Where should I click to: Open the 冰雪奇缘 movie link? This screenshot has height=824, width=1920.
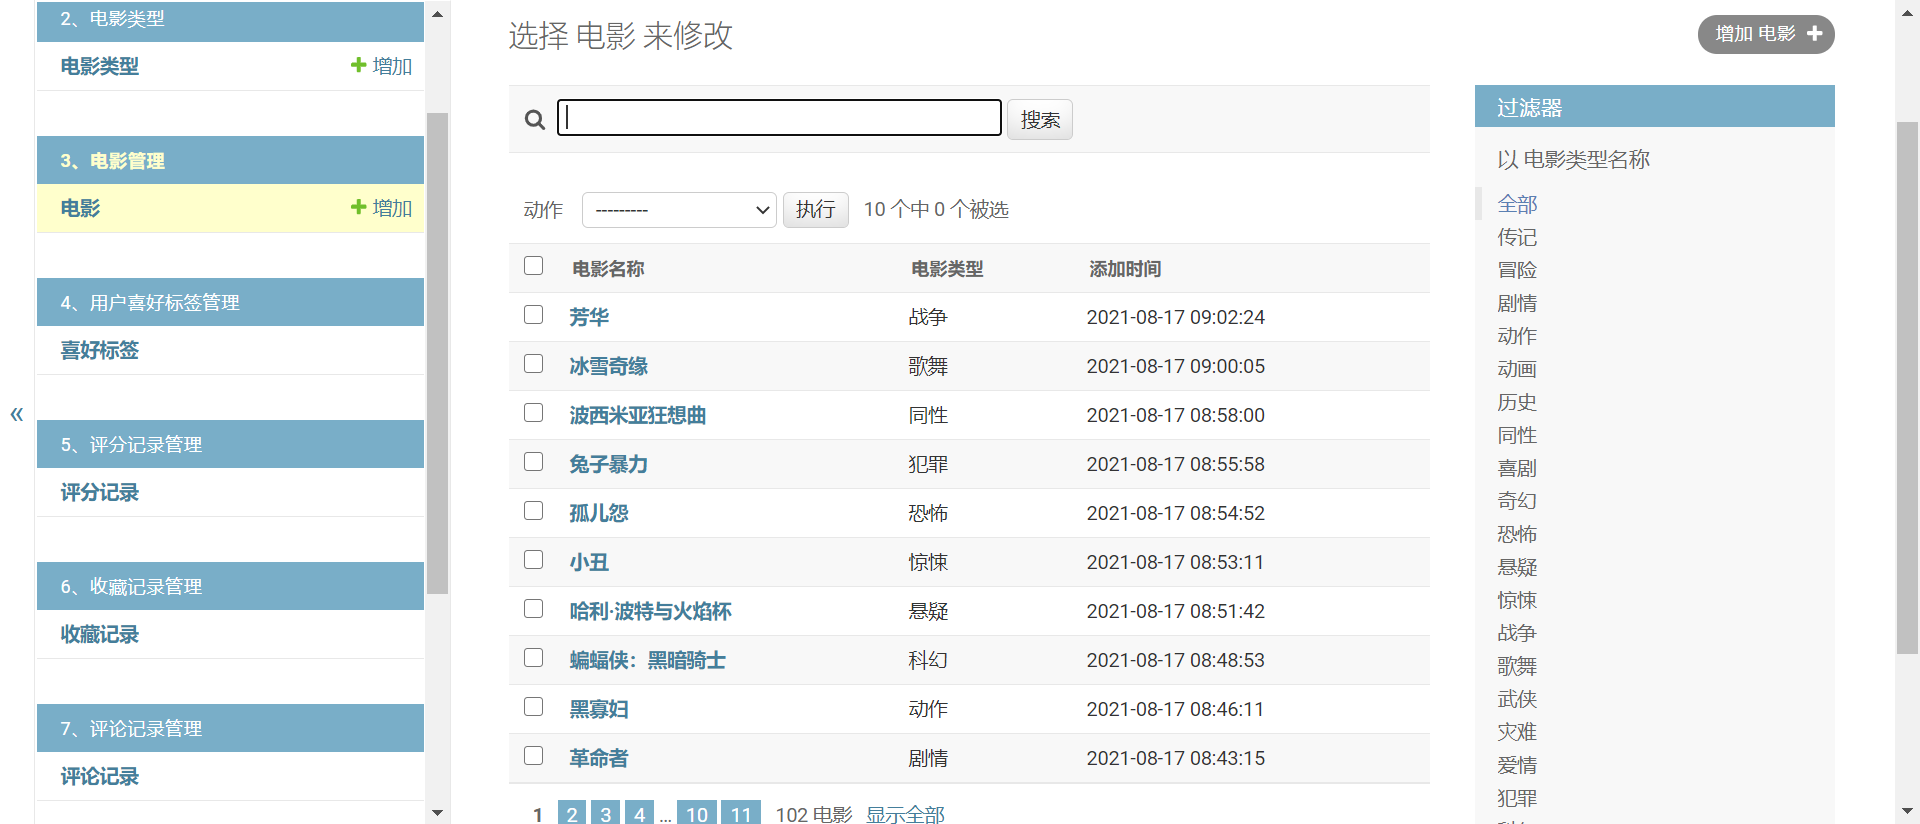click(x=609, y=366)
